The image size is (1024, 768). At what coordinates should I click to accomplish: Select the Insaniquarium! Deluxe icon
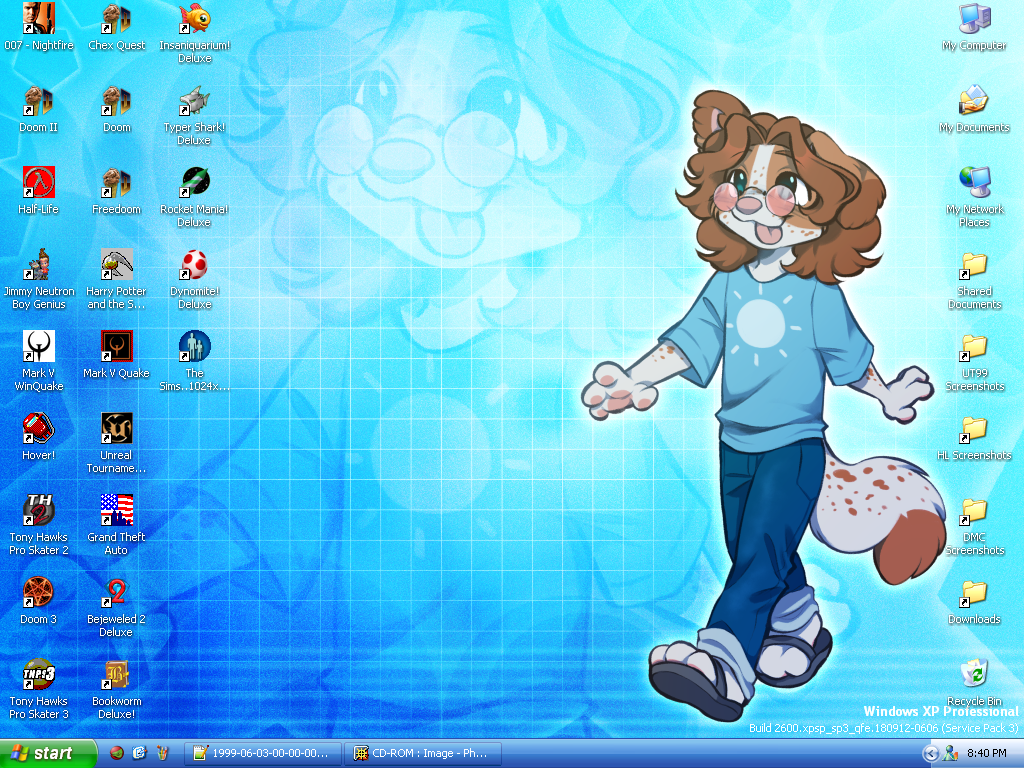pyautogui.click(x=194, y=19)
